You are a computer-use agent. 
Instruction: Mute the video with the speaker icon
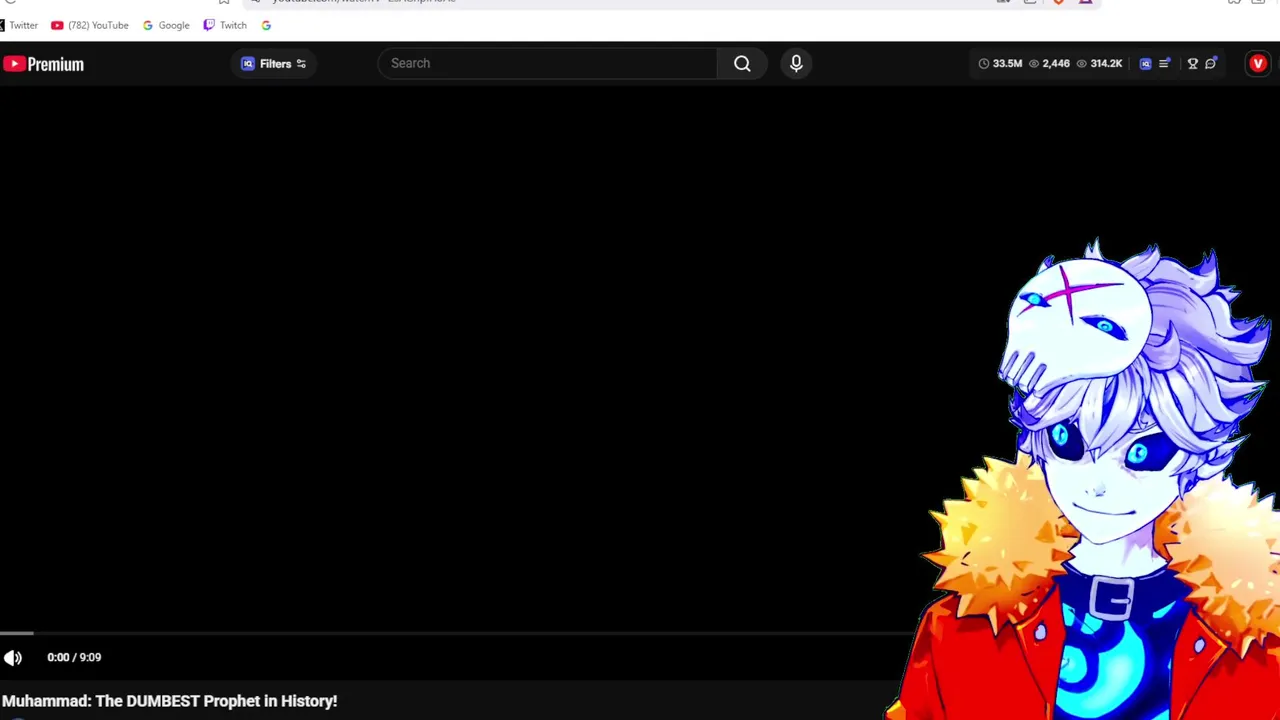13,658
